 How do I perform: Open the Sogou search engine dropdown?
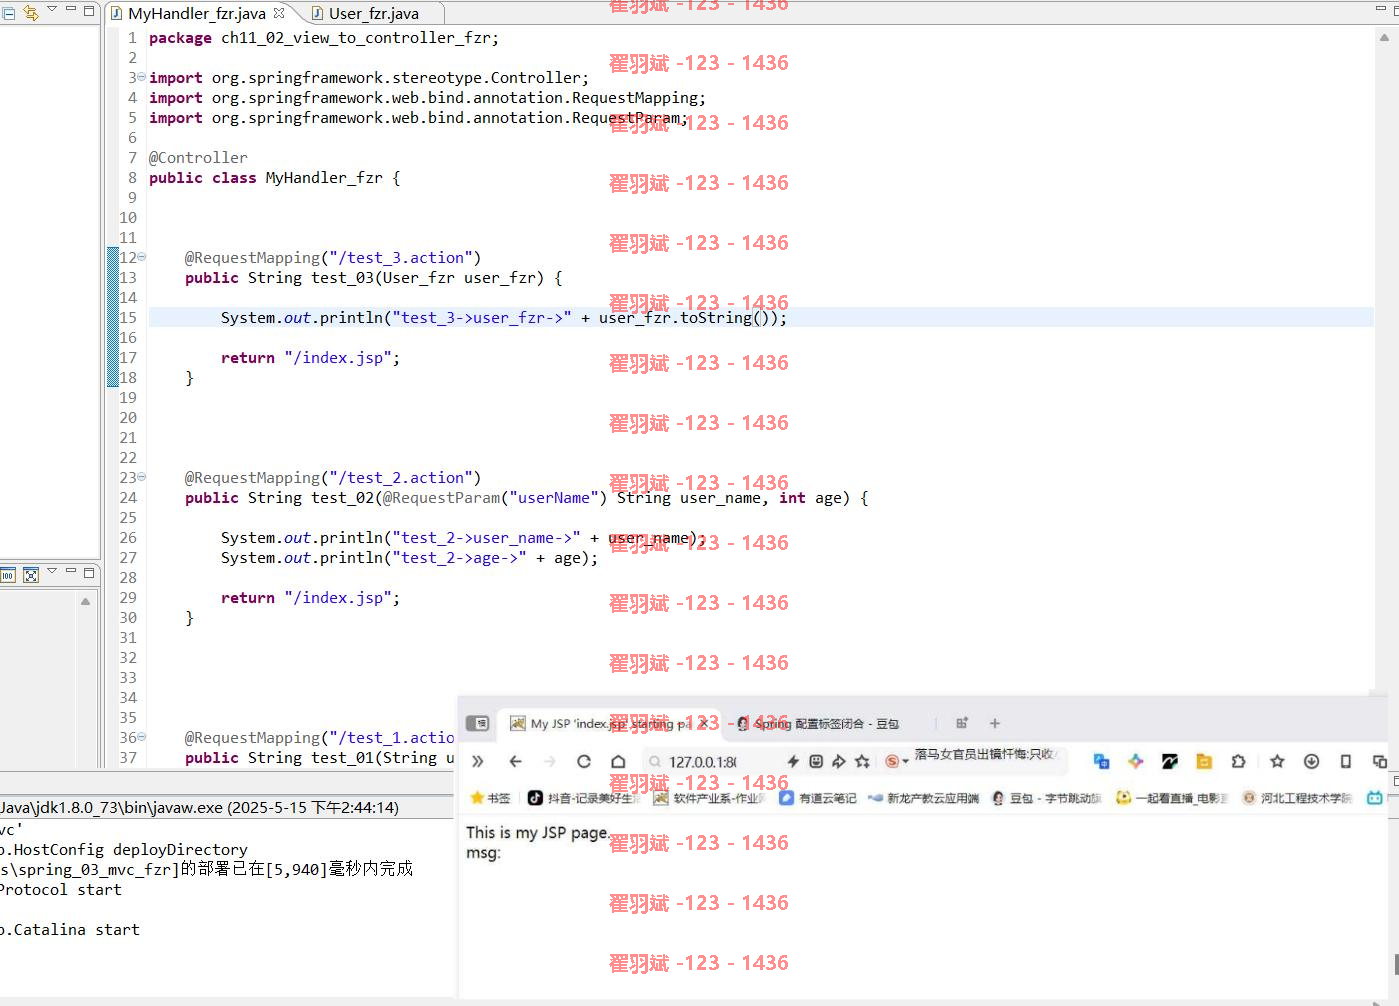tap(896, 761)
